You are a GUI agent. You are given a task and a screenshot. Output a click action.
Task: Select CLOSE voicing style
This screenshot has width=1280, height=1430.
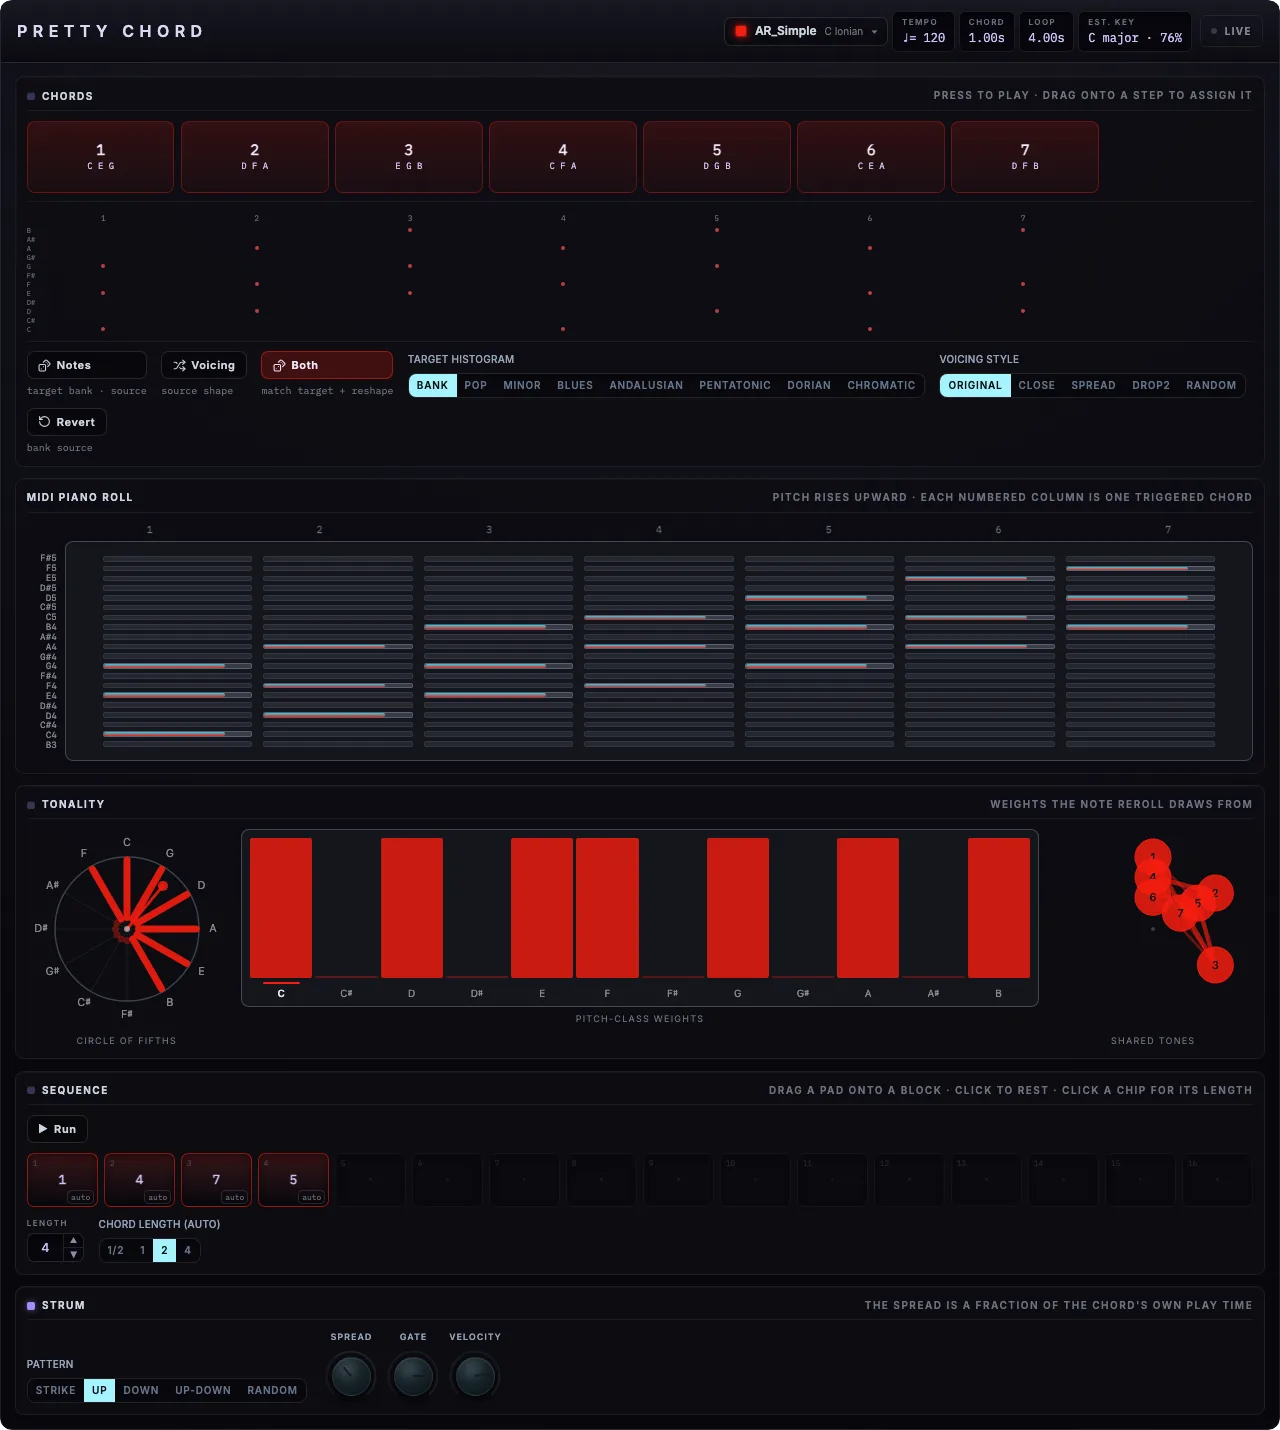coord(1036,385)
